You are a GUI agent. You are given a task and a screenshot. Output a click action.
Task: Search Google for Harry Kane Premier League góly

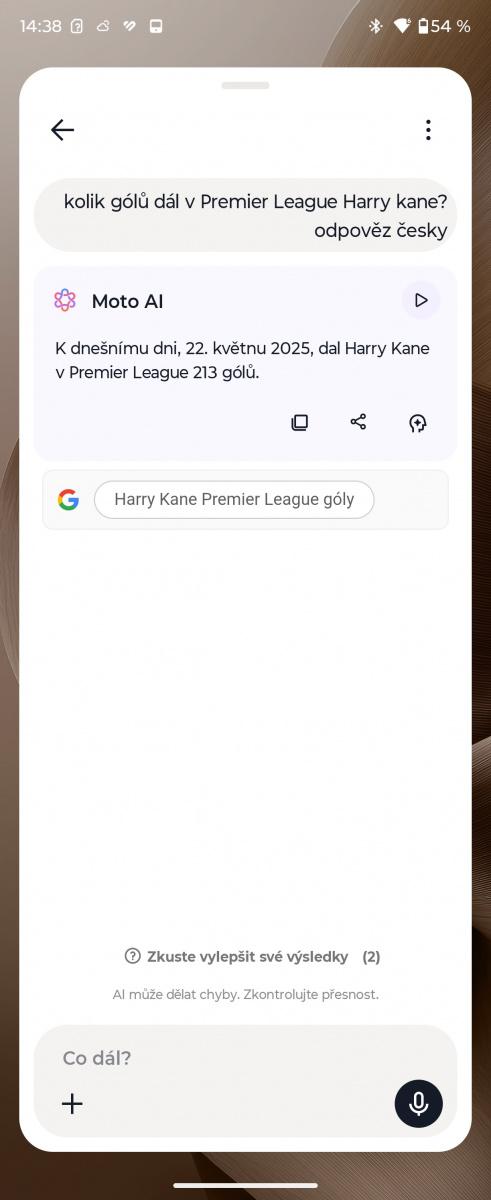pyautogui.click(x=234, y=500)
